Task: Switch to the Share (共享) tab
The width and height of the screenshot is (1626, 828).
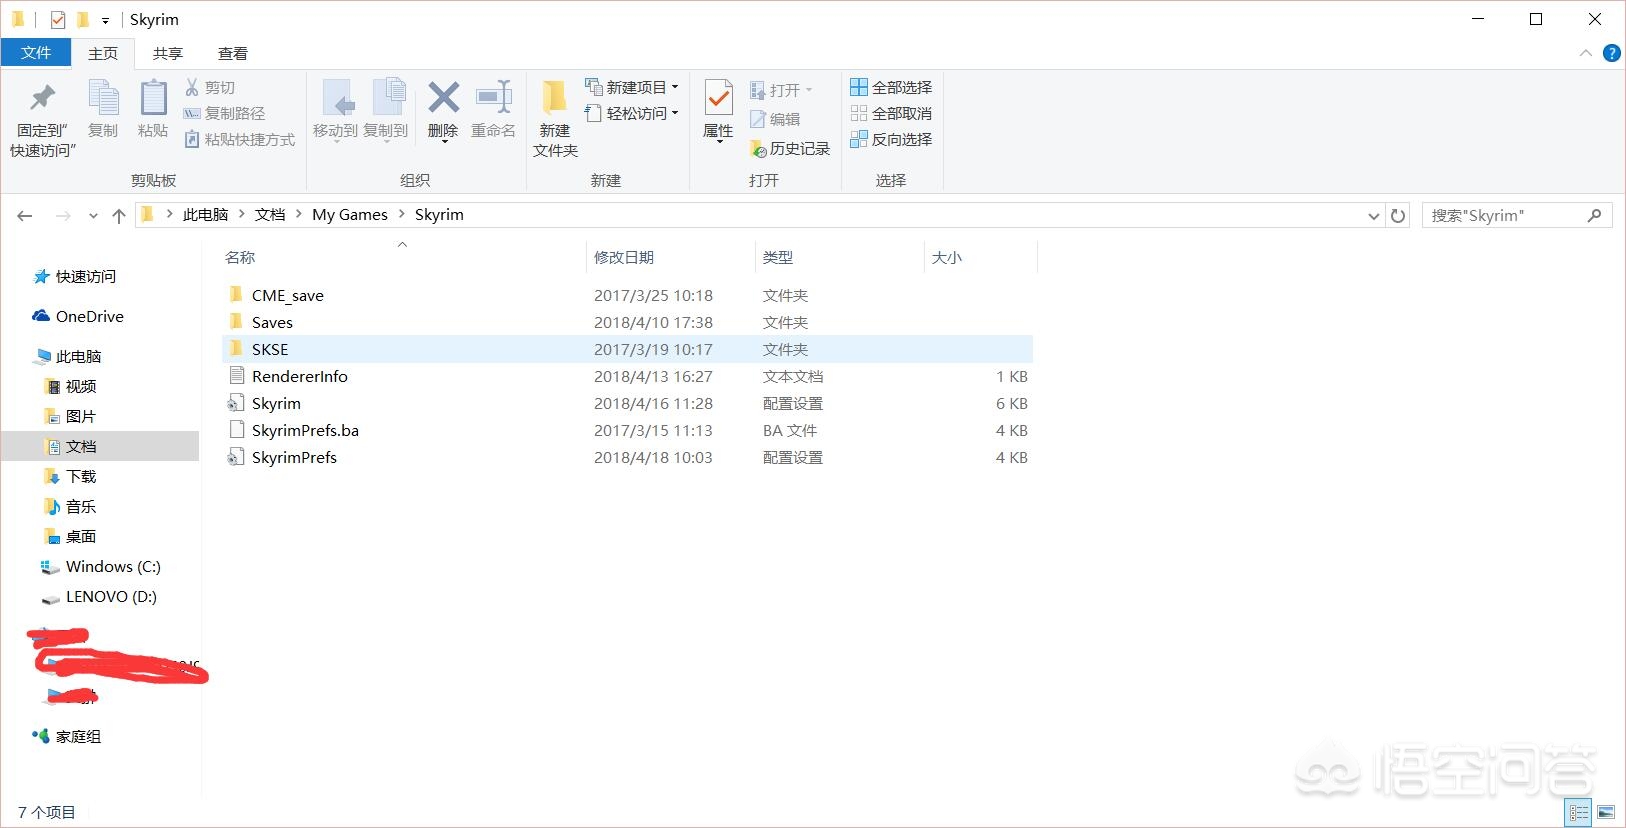Action: click(168, 53)
